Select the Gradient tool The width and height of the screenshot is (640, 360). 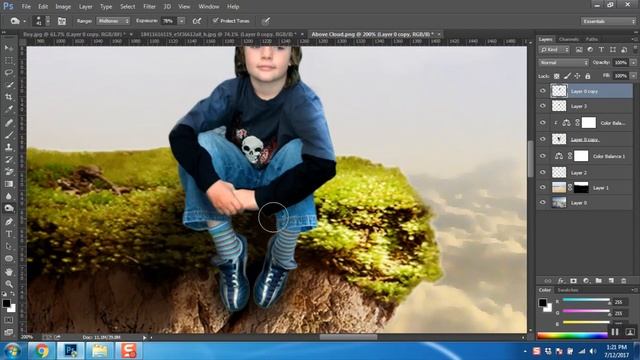point(9,184)
